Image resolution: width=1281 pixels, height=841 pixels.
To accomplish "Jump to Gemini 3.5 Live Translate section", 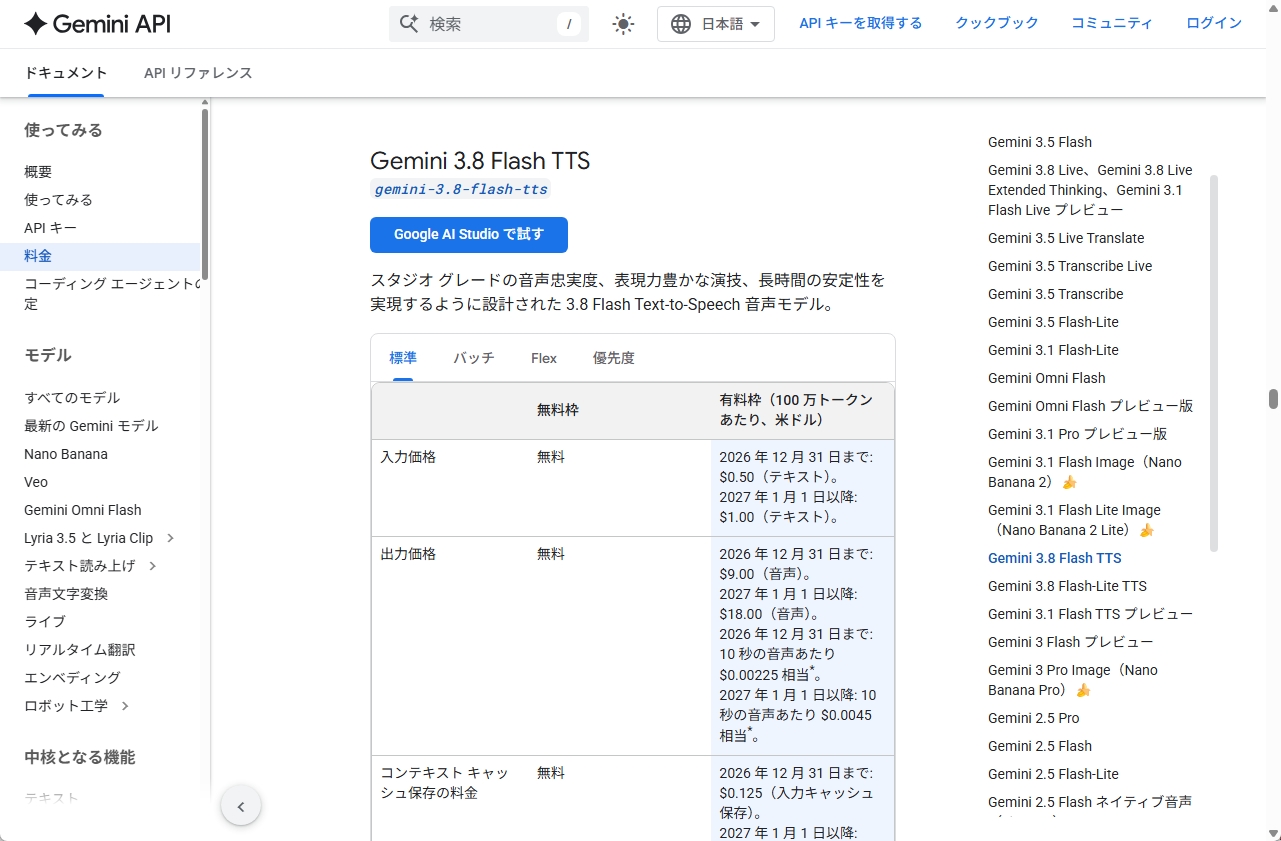I will [x=1066, y=238].
